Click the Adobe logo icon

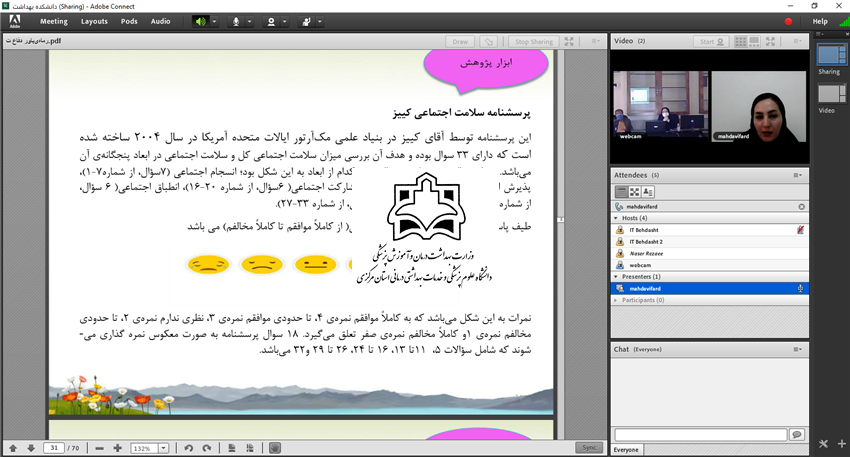click(15, 21)
